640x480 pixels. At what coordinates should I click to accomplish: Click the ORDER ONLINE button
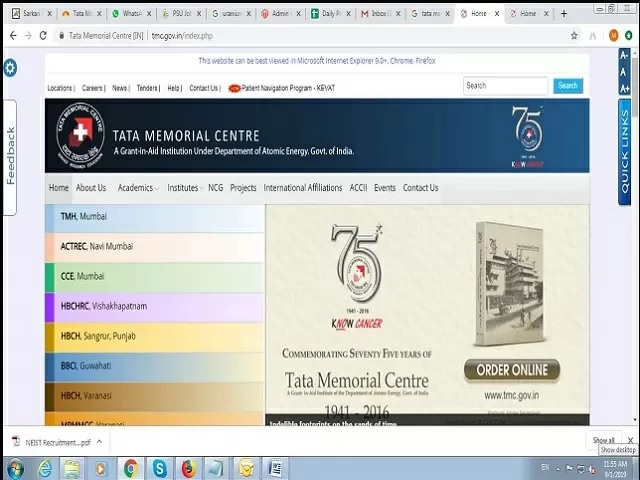click(x=511, y=370)
